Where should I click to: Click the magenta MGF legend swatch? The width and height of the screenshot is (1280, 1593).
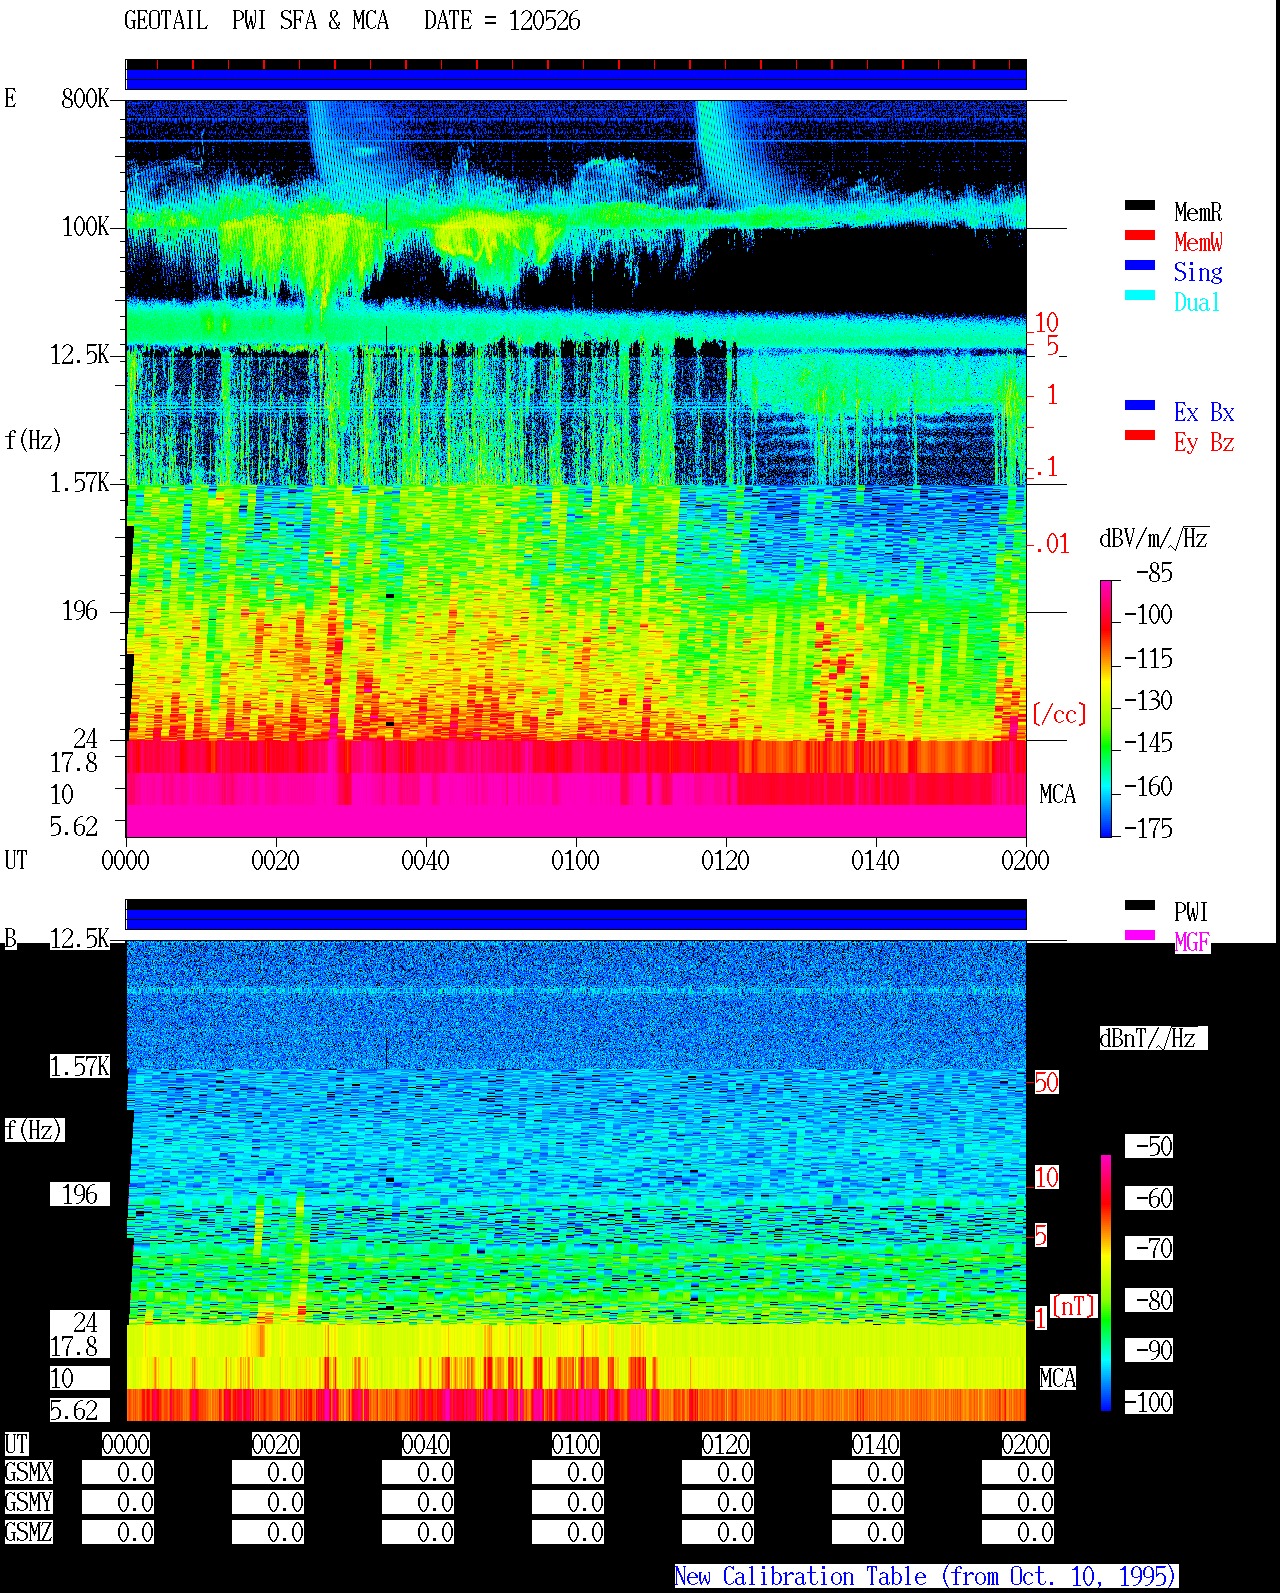[x=1139, y=935]
